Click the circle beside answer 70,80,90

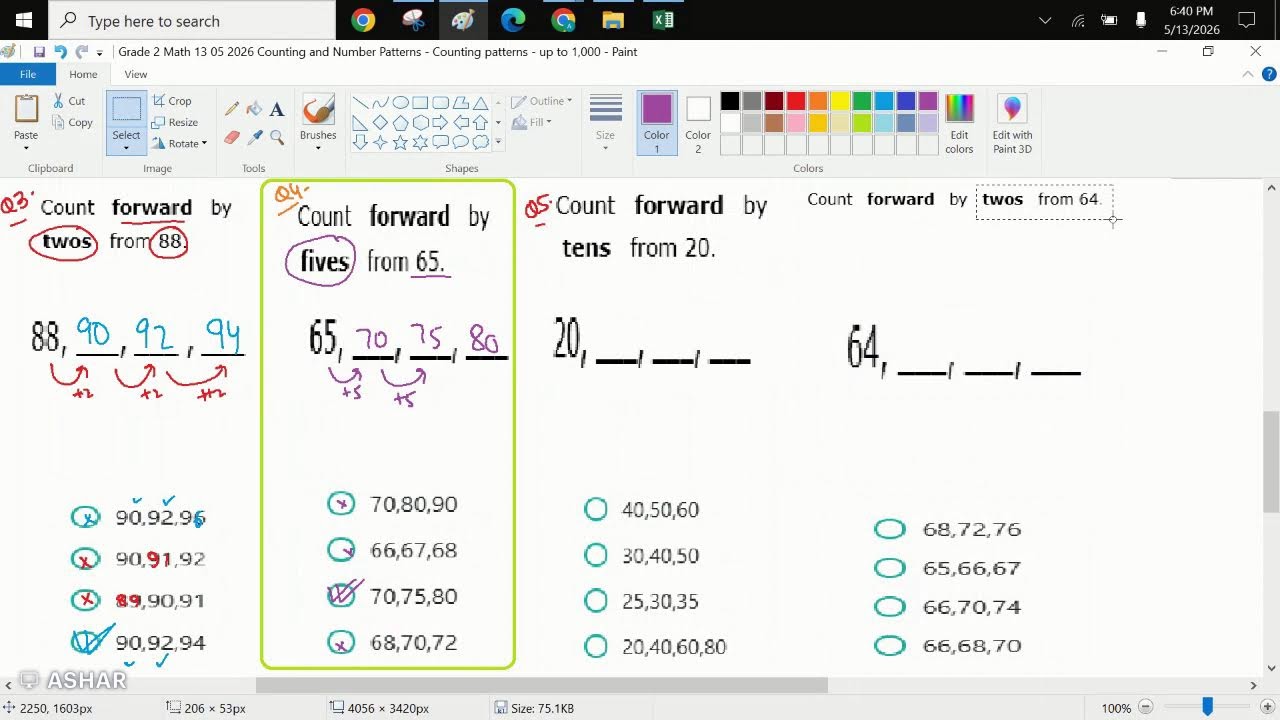click(x=341, y=504)
